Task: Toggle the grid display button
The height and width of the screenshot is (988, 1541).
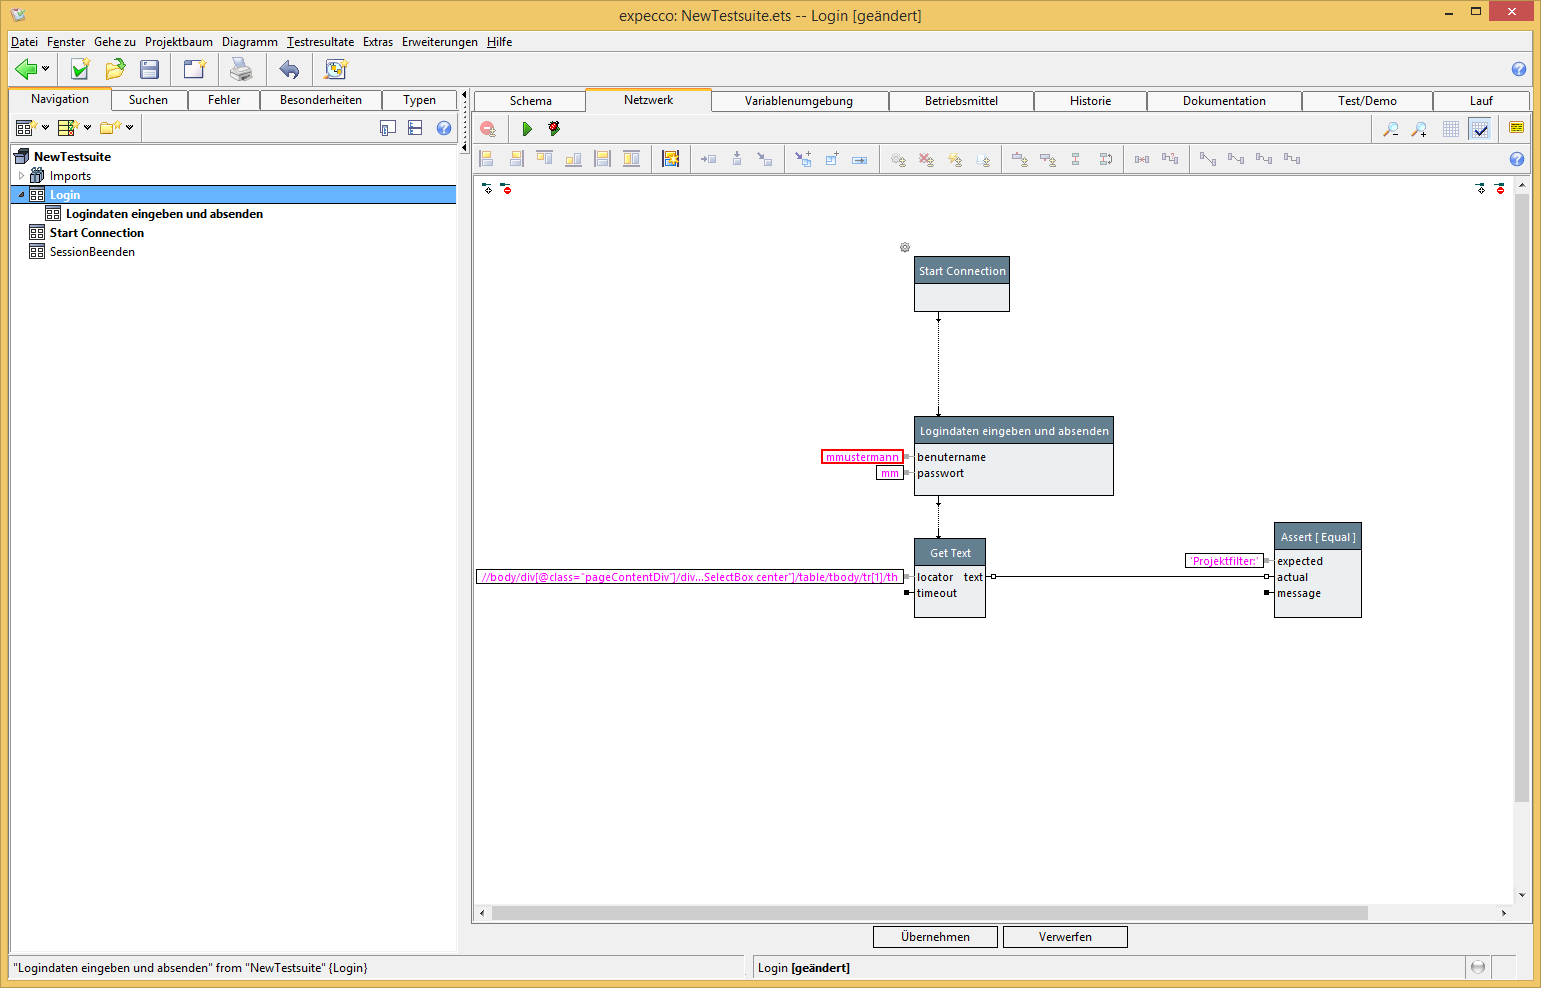Action: 1450,129
